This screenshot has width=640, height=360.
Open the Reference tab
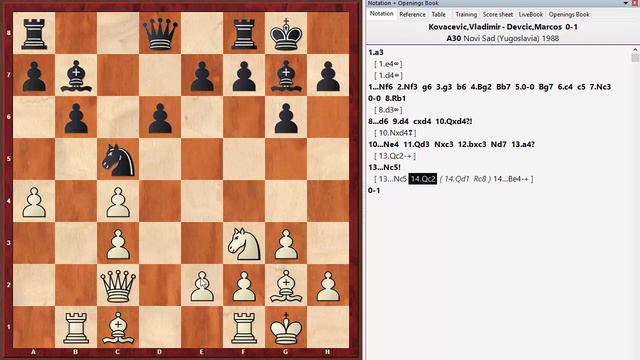click(412, 14)
